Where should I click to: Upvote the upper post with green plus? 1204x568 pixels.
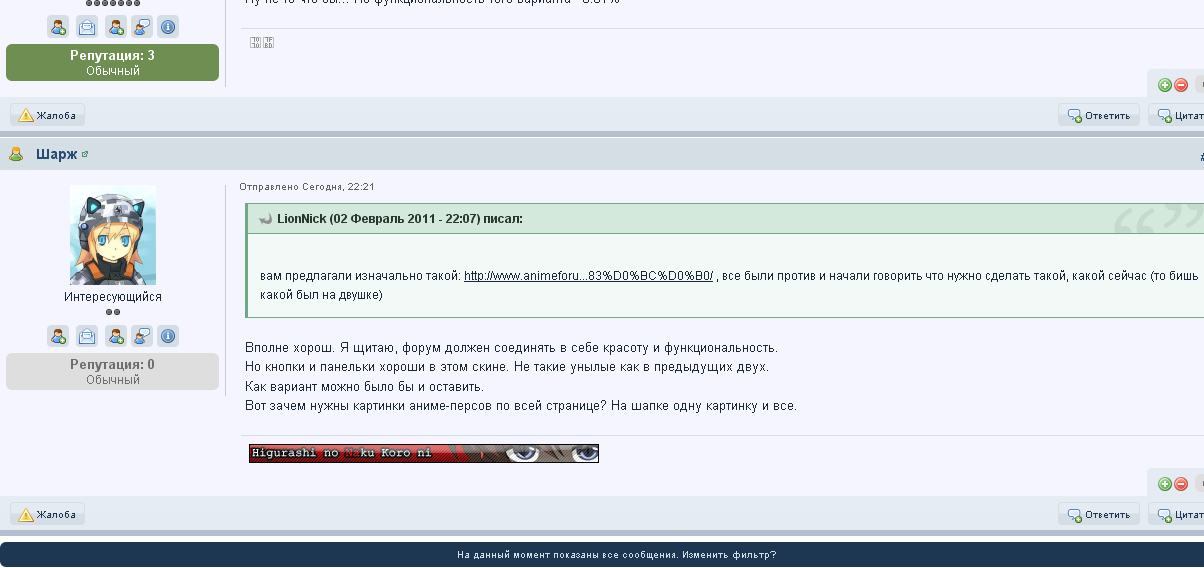pyautogui.click(x=1164, y=85)
